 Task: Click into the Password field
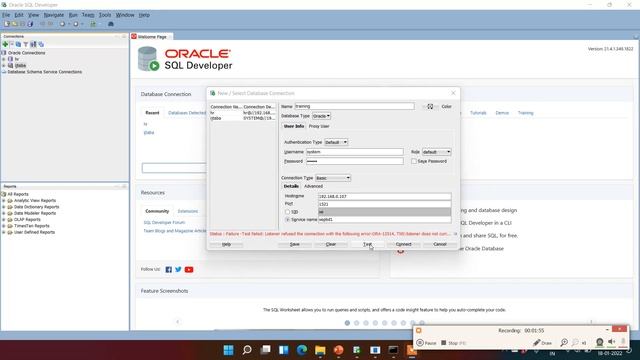tap(355, 161)
